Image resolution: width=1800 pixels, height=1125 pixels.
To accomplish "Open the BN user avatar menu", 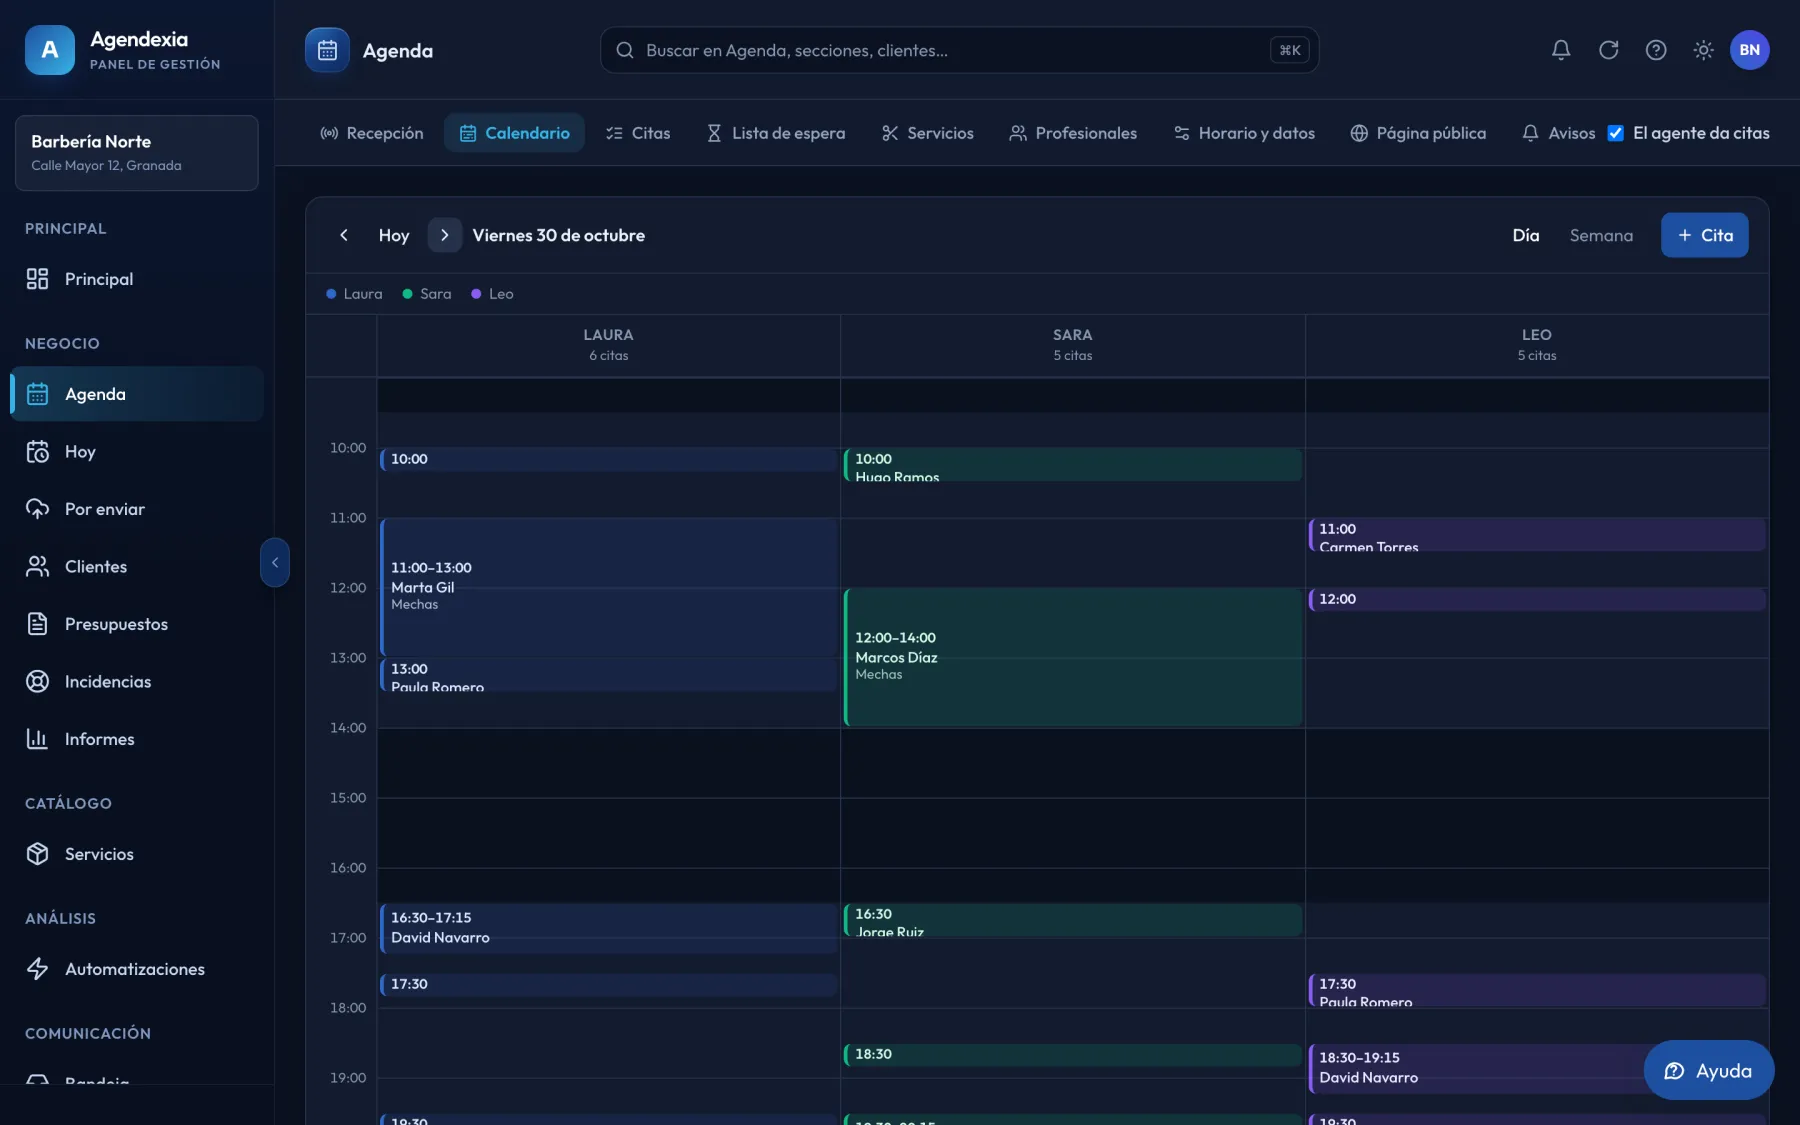I will [x=1749, y=50].
